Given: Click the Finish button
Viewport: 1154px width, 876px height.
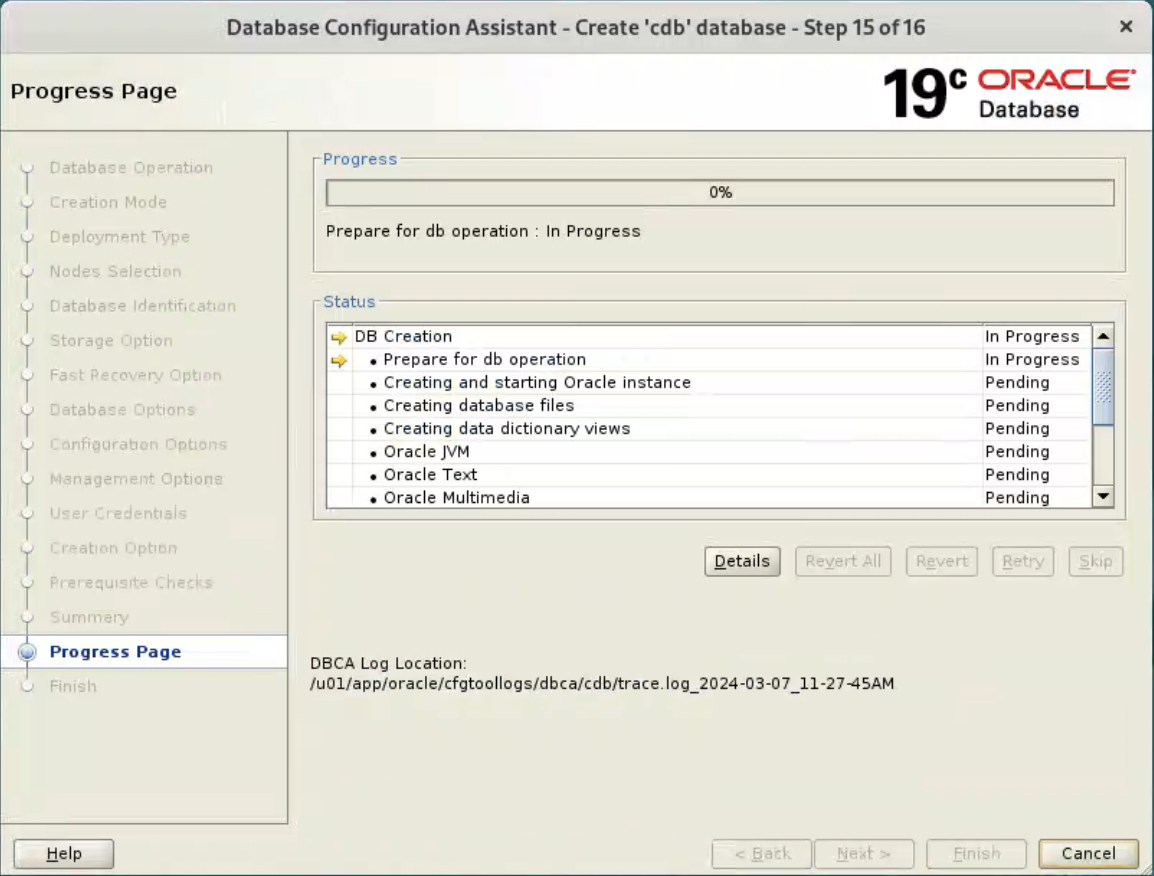Looking at the screenshot, I should tap(976, 854).
